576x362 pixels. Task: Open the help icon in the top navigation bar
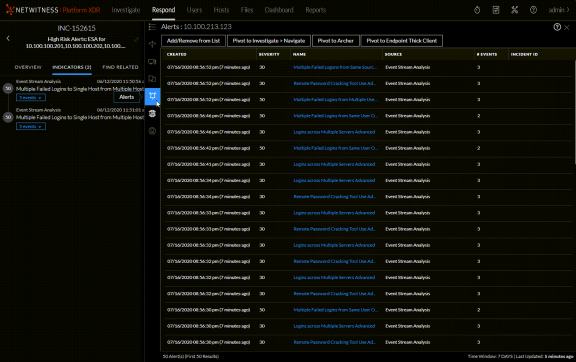click(533, 10)
